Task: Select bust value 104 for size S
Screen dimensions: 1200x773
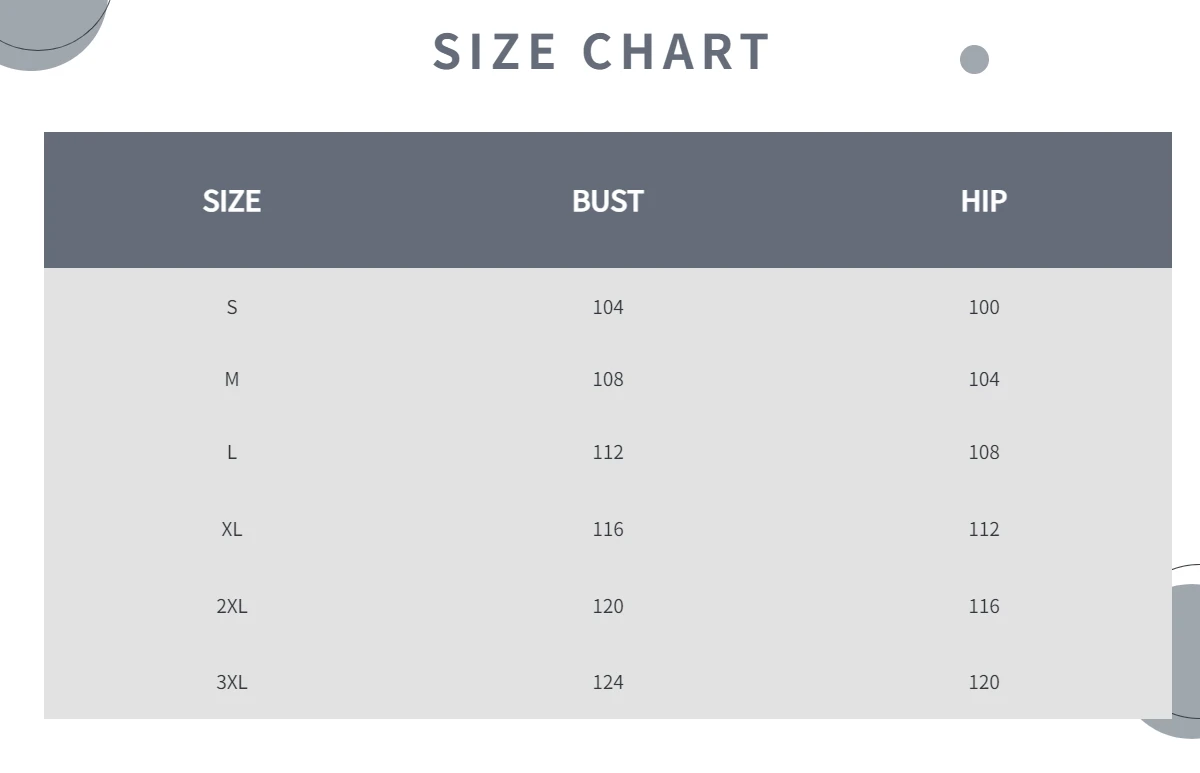Action: [x=607, y=307]
